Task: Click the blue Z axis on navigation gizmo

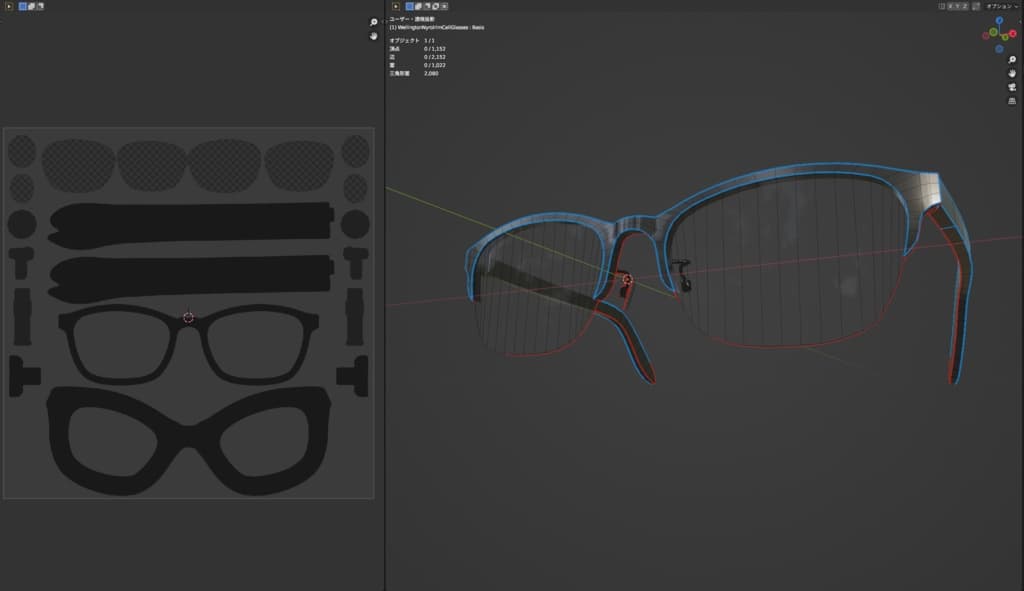Action: 999,21
